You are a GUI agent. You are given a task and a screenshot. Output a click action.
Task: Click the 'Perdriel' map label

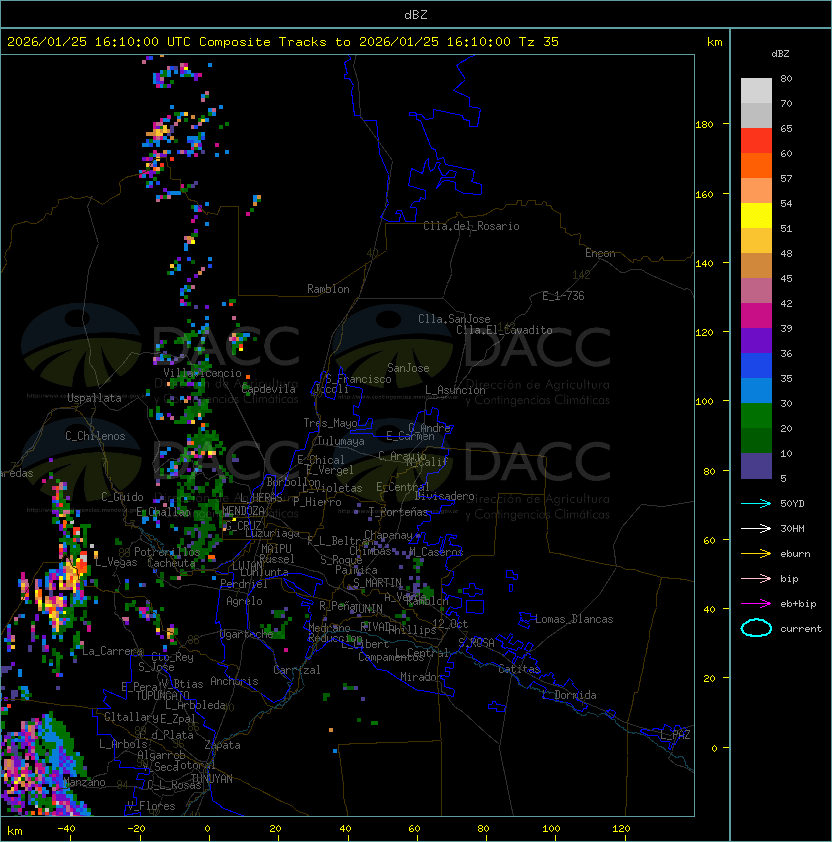[x=244, y=584]
